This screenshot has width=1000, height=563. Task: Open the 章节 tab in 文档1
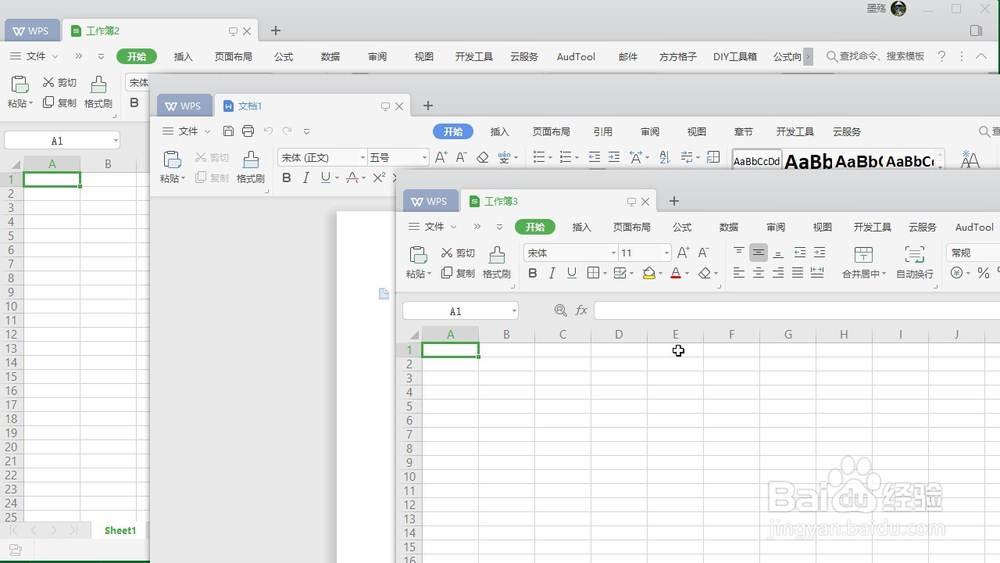743,131
